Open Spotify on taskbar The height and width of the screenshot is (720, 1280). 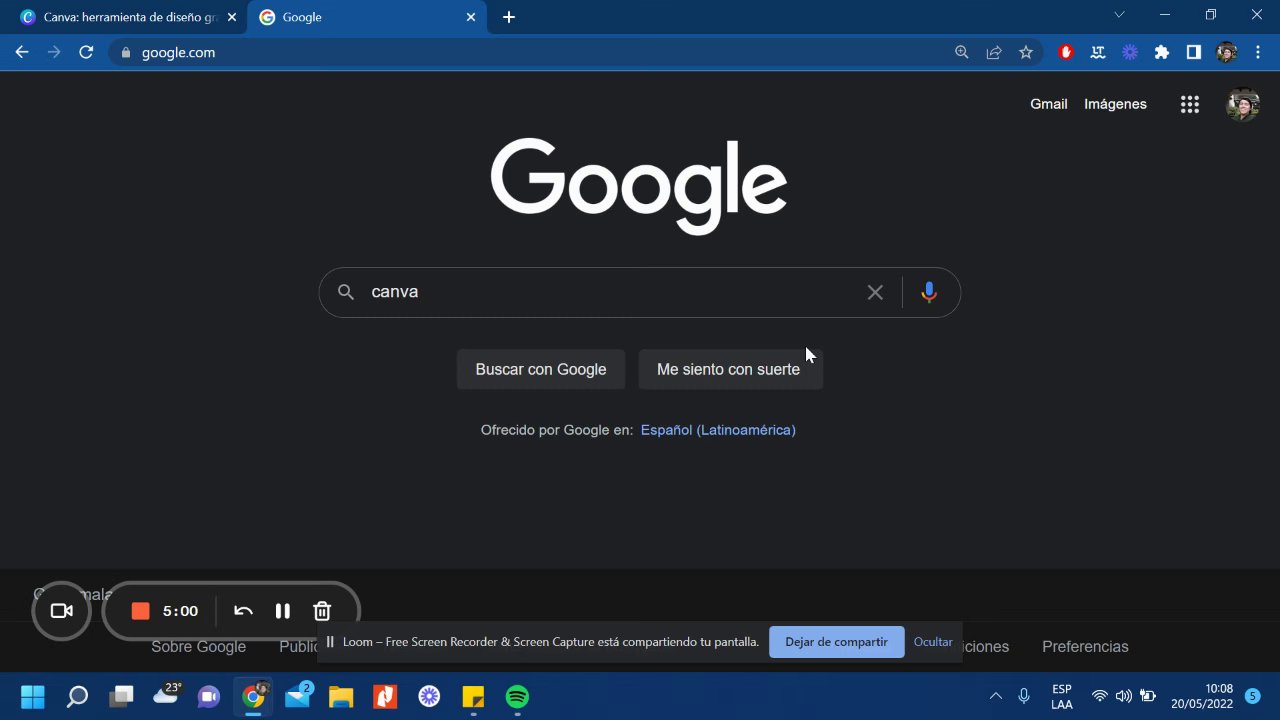[x=517, y=696]
